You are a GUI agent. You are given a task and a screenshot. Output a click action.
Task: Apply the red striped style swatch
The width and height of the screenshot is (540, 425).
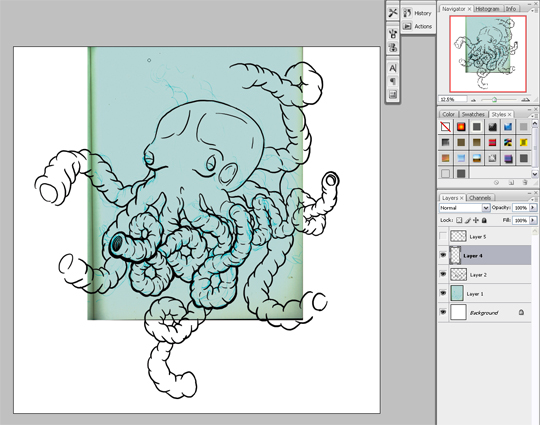coord(492,142)
